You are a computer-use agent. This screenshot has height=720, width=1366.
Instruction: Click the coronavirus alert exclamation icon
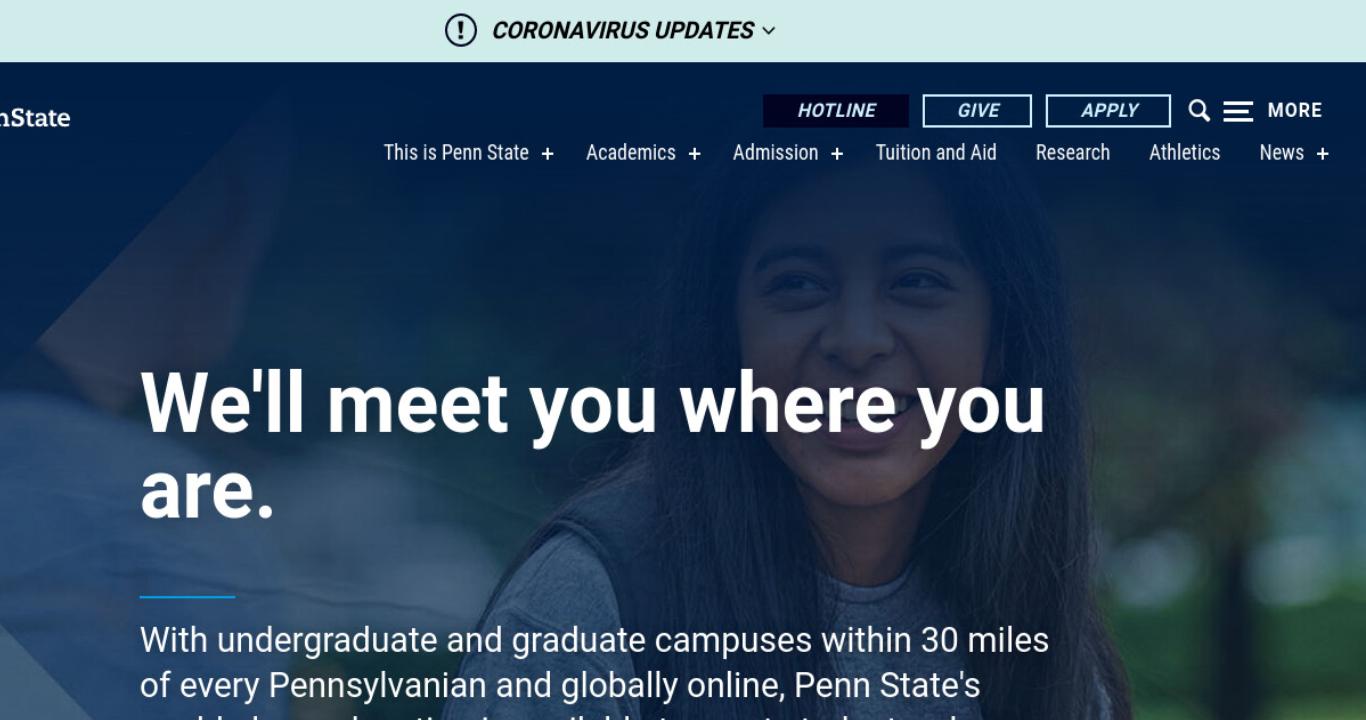[461, 30]
